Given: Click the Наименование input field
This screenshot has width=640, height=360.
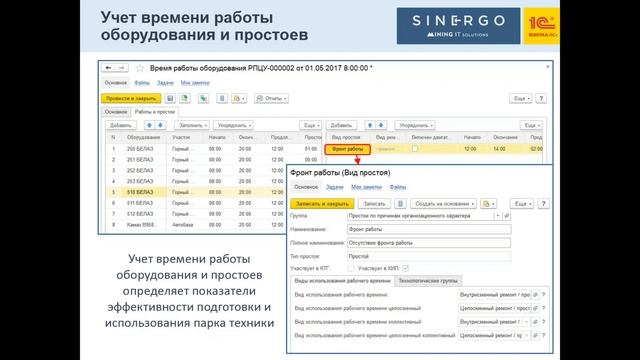Looking at the screenshot, I should click(x=429, y=229).
